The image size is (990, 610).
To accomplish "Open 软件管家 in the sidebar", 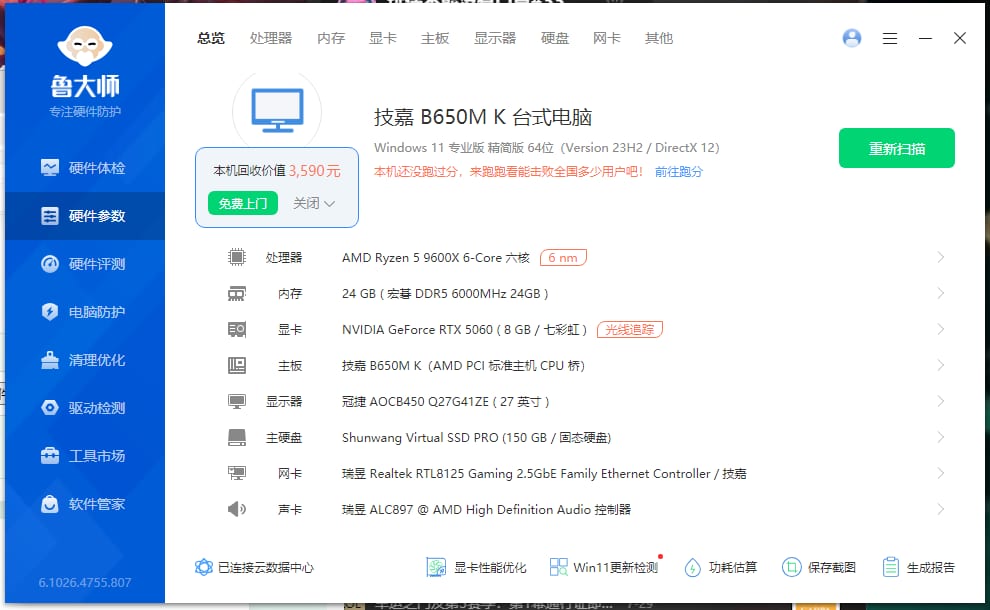I will (84, 504).
